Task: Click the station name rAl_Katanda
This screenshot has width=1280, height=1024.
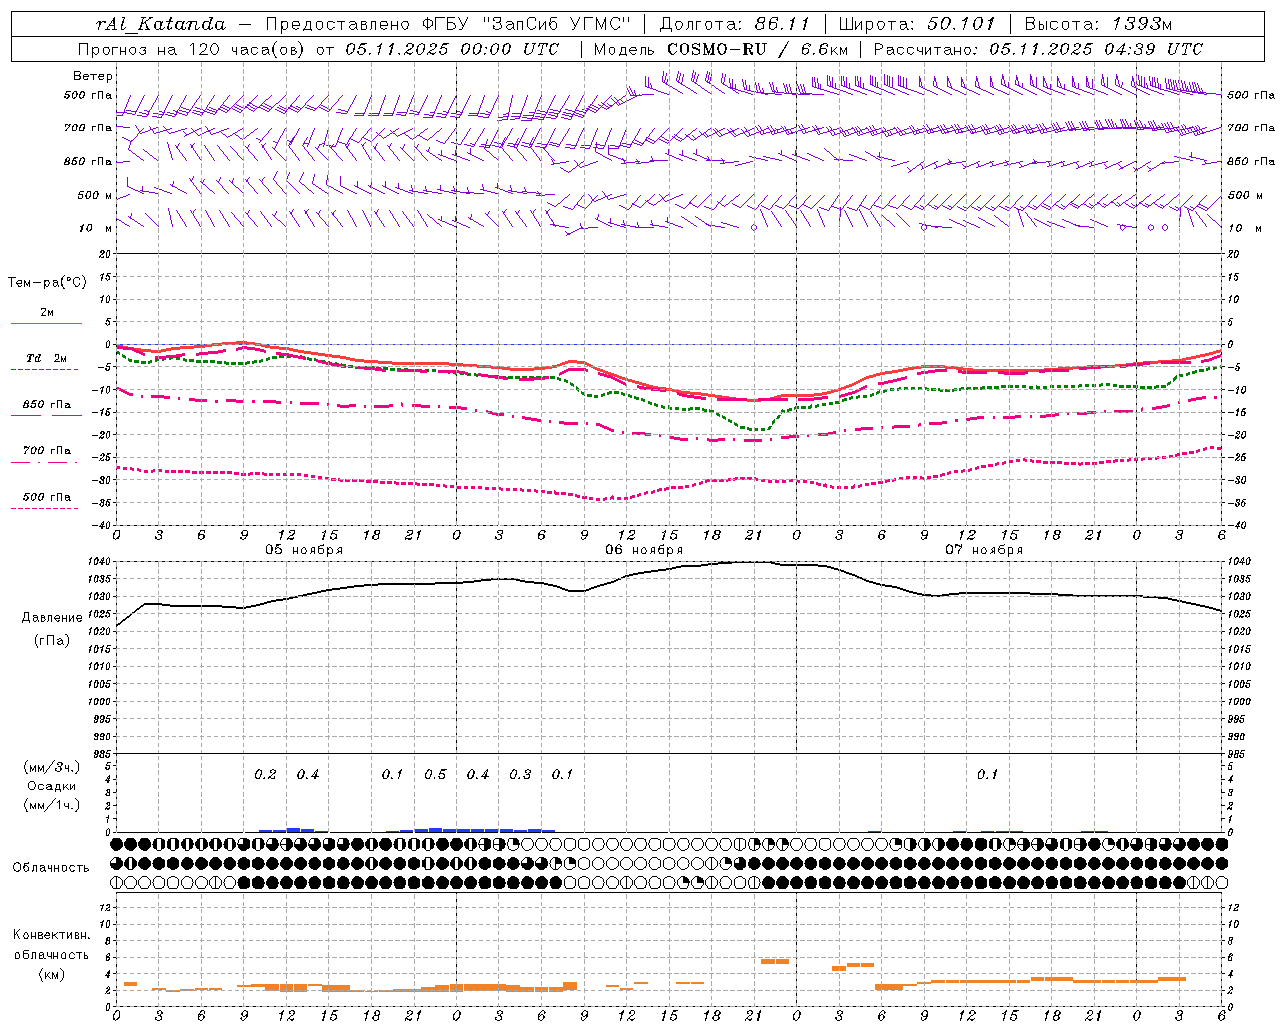Action: (161, 24)
